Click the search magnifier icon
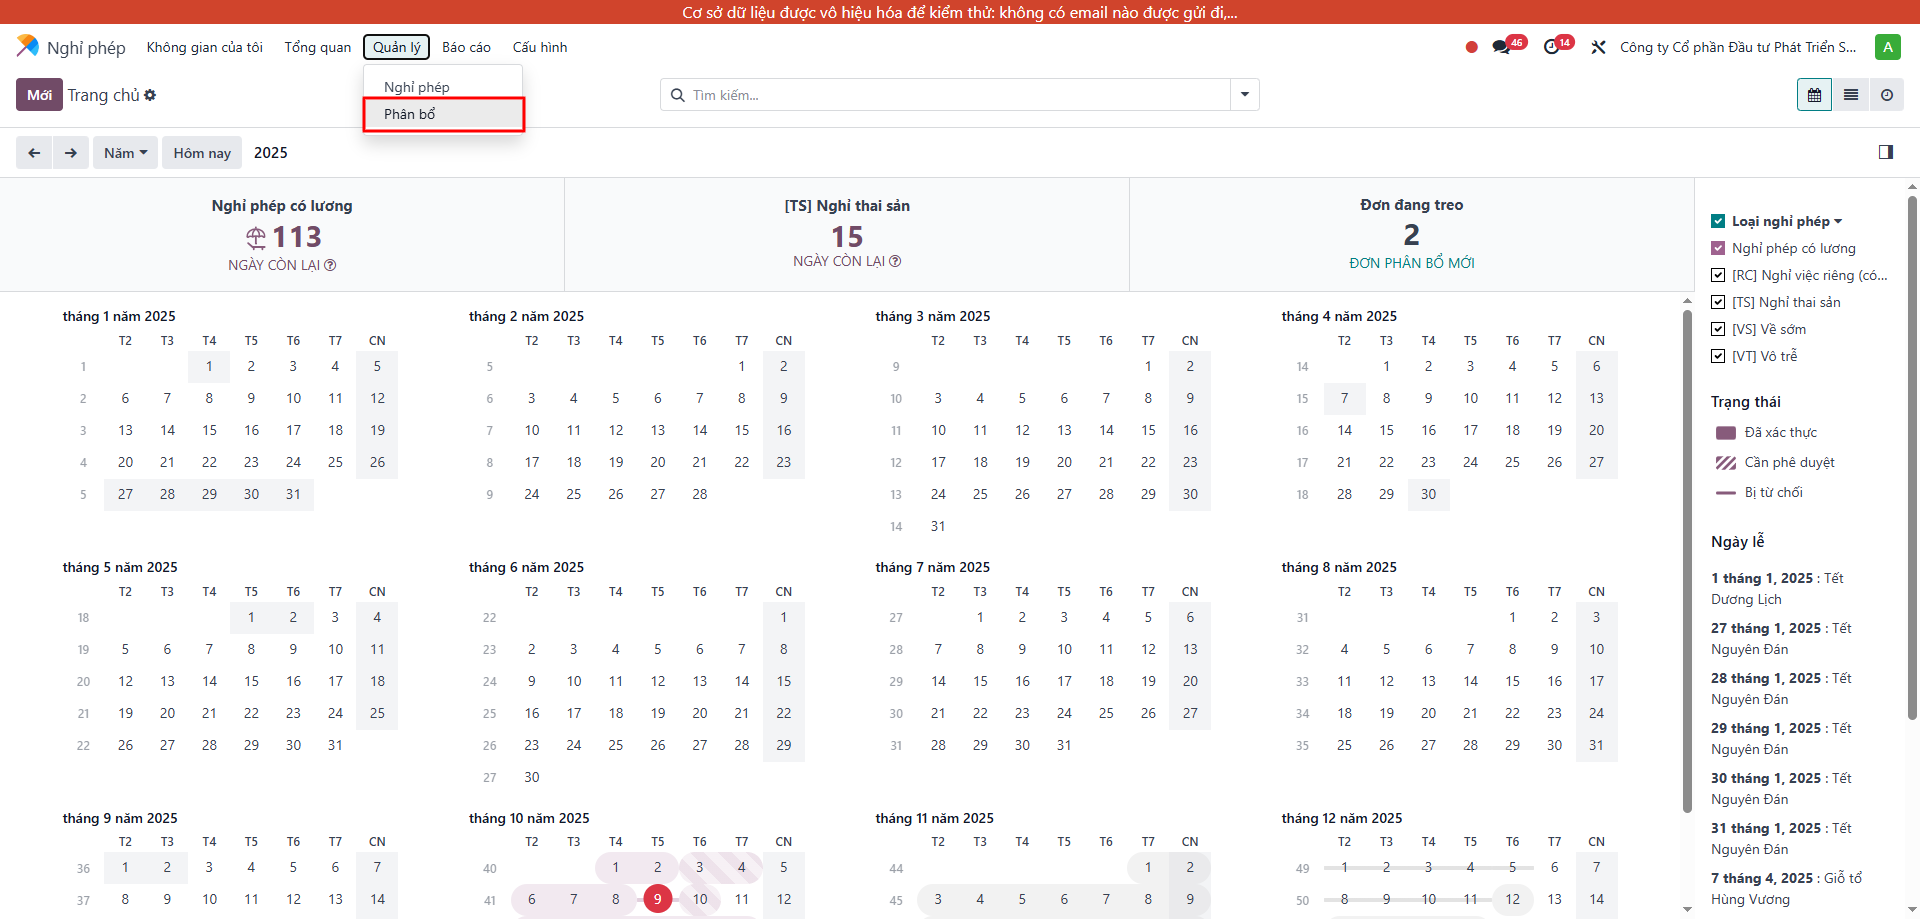 coord(677,95)
